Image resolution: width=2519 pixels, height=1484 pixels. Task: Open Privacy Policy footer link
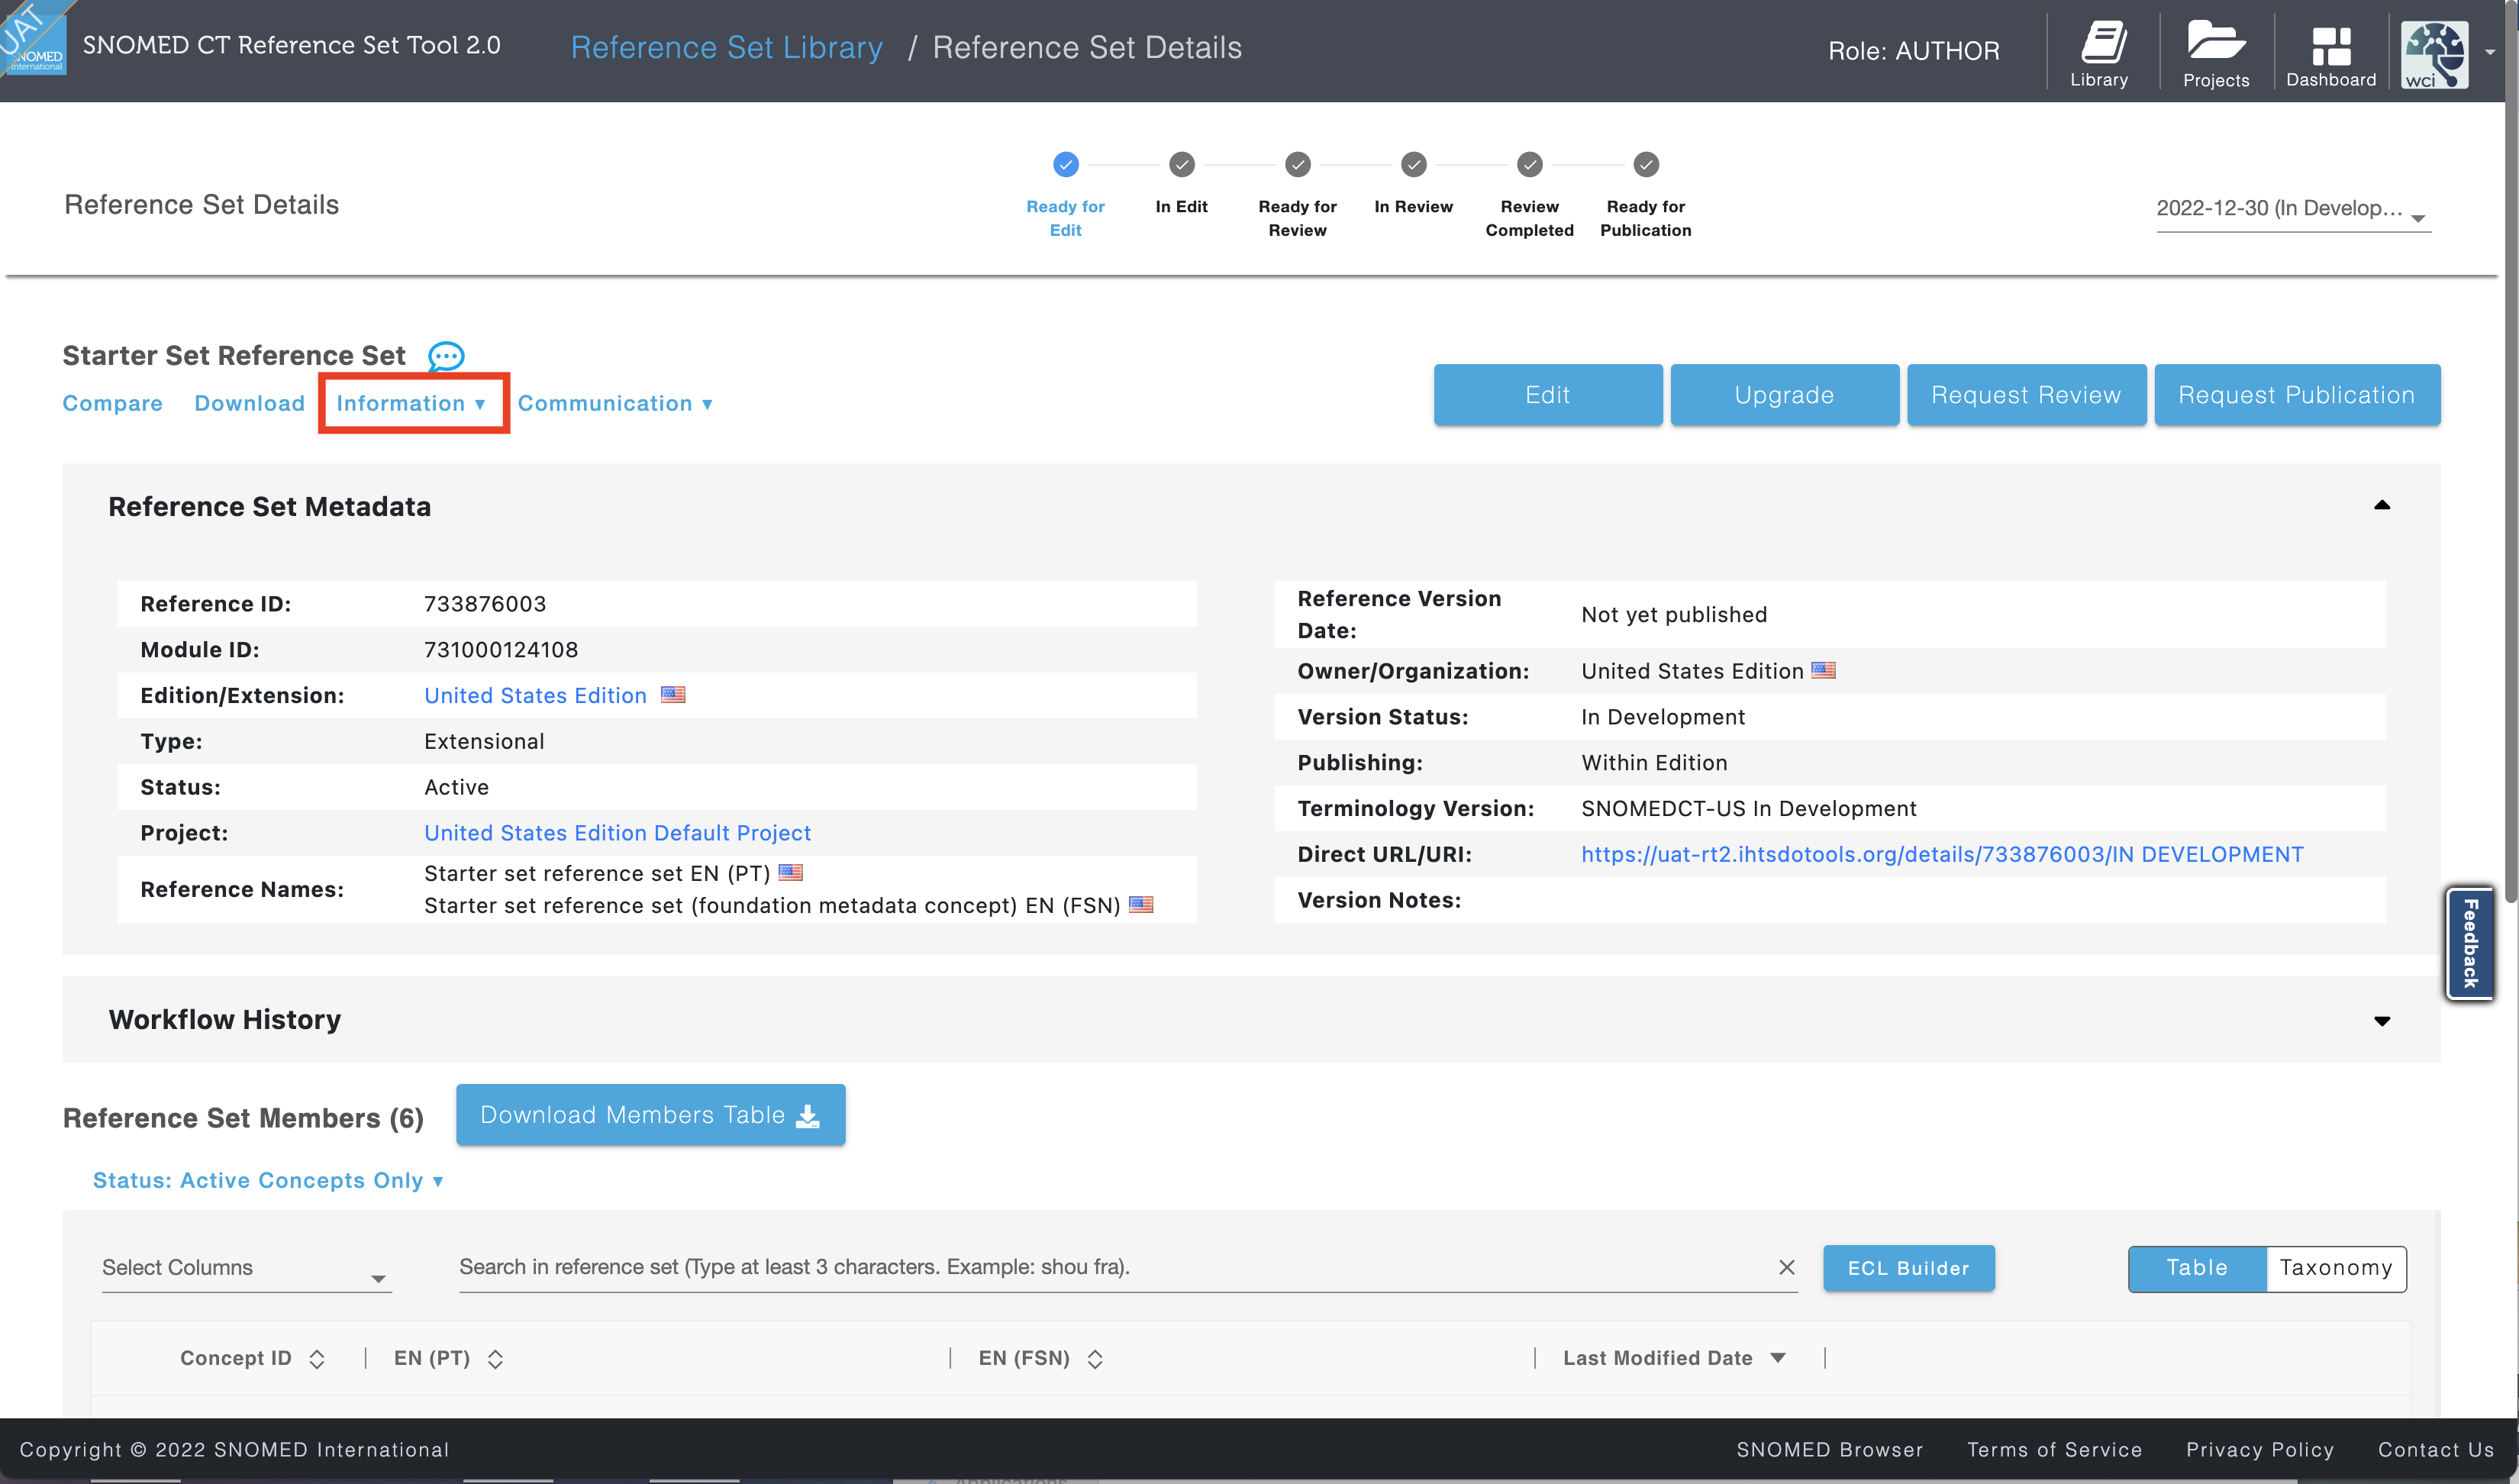pos(2259,1449)
